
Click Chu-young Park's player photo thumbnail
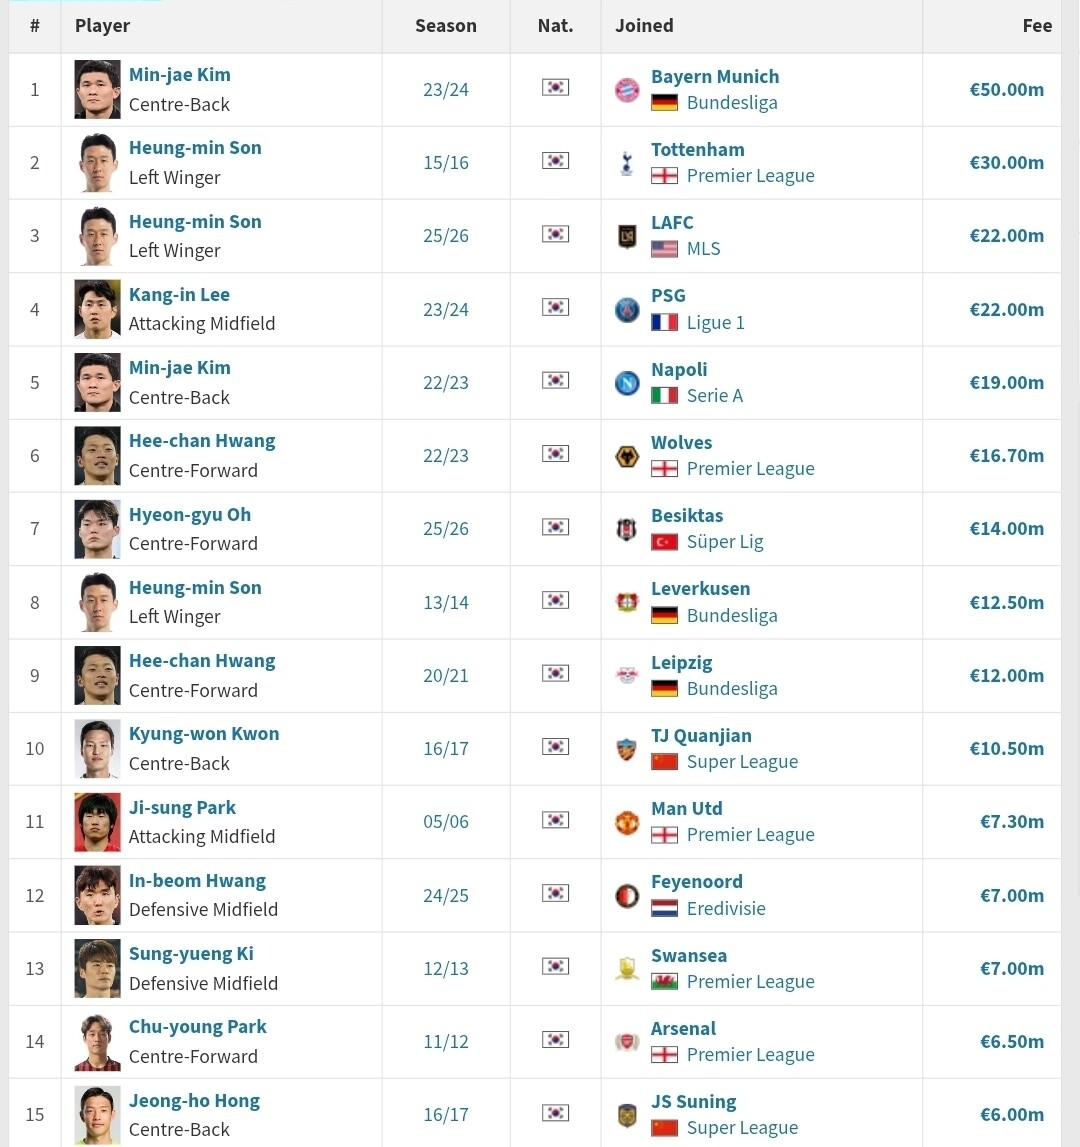[97, 1042]
